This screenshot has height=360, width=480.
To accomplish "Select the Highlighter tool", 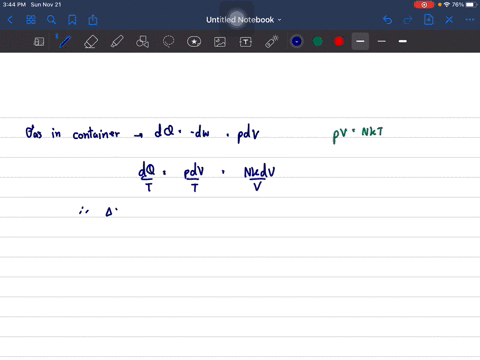I will (x=117, y=42).
